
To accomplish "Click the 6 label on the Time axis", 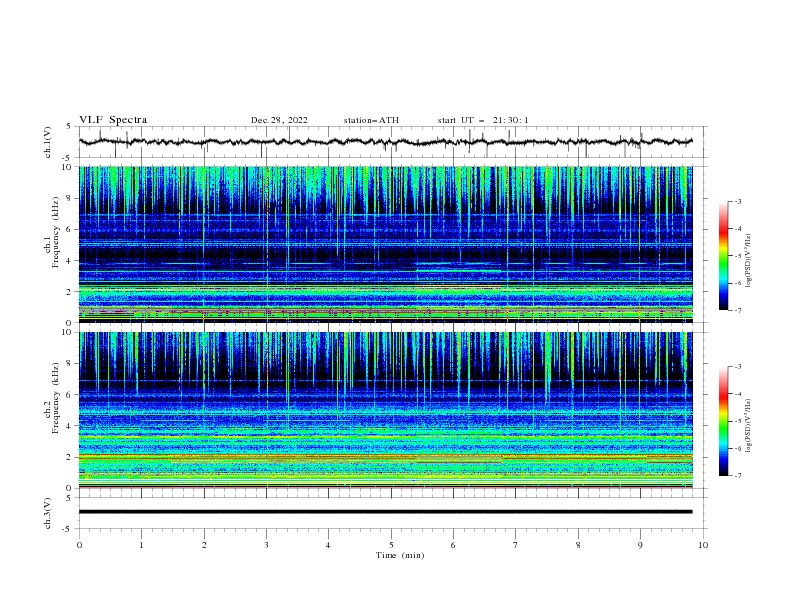I will click(x=453, y=545).
